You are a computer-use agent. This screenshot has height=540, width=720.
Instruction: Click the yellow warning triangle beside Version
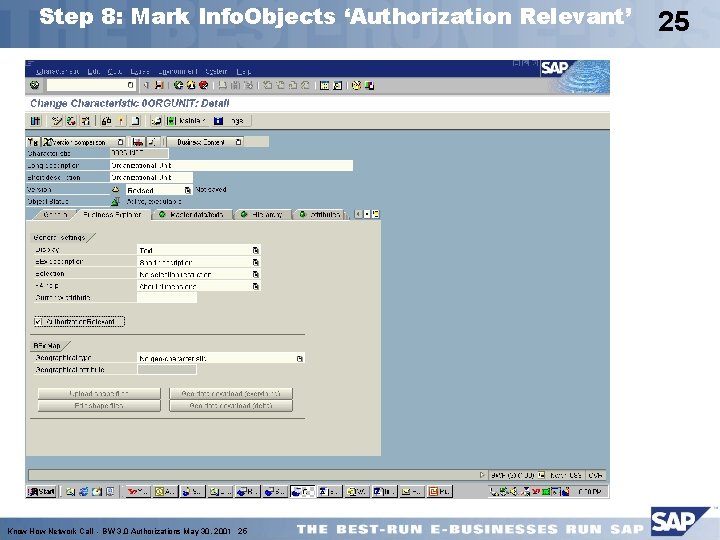tap(116, 189)
